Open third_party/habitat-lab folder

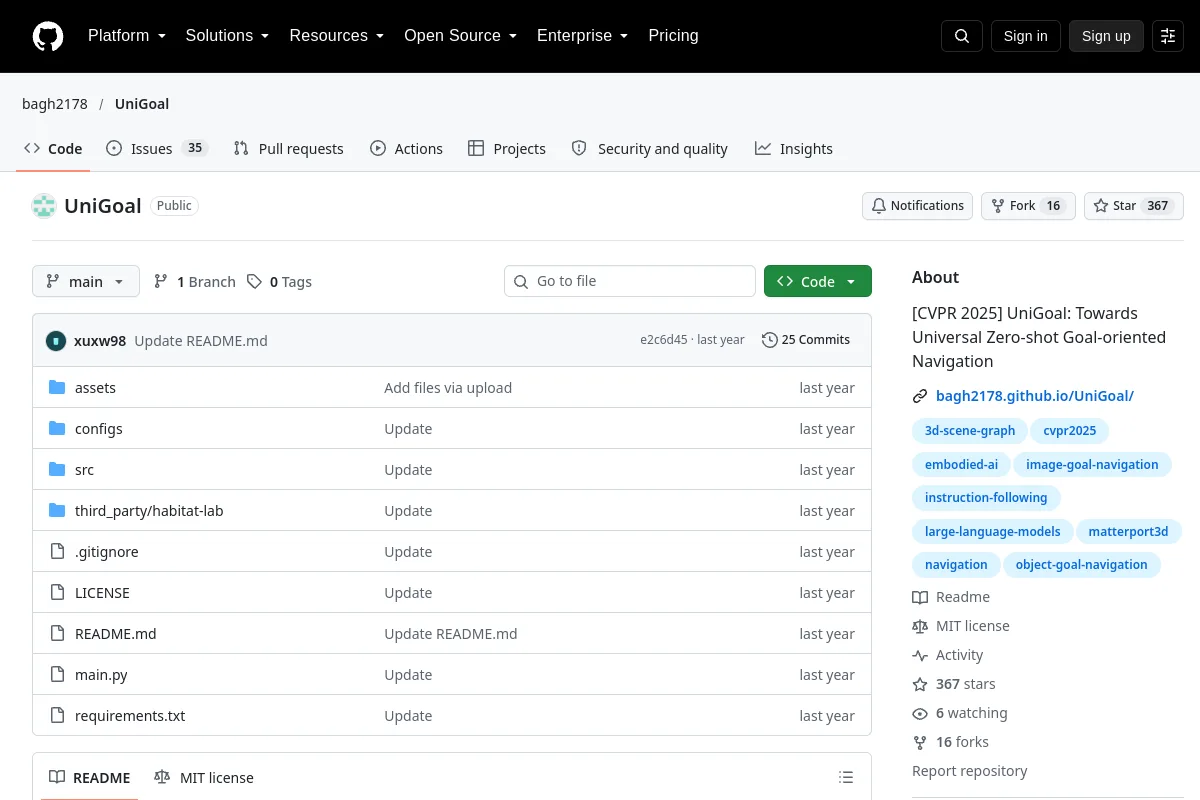pos(149,511)
